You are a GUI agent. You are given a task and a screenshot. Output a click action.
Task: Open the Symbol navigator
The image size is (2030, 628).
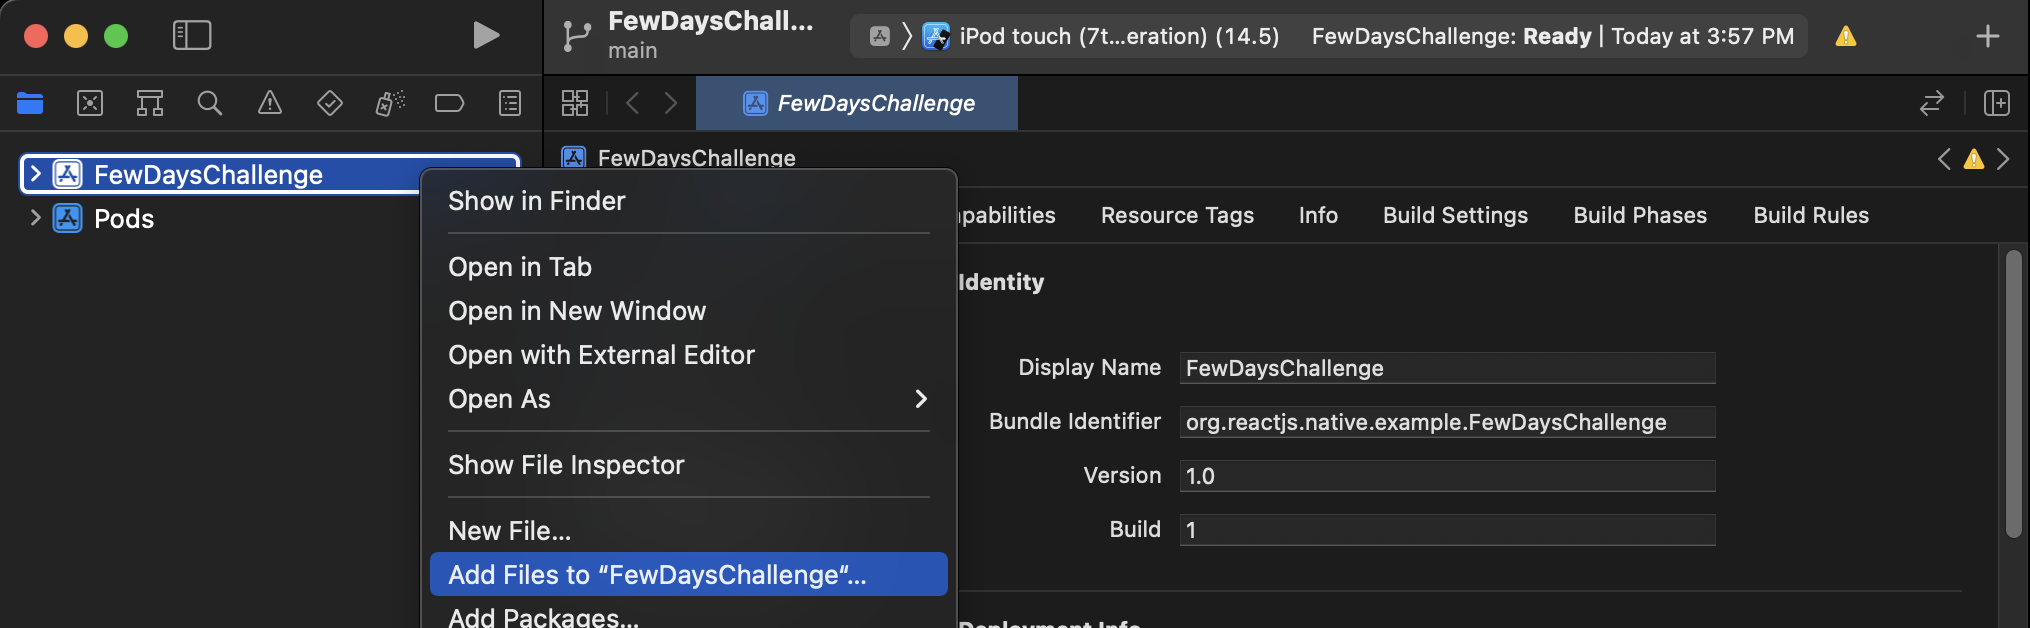[150, 103]
